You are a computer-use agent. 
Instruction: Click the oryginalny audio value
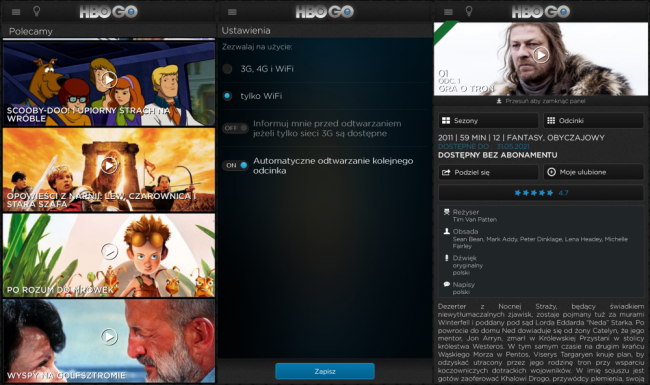(468, 266)
